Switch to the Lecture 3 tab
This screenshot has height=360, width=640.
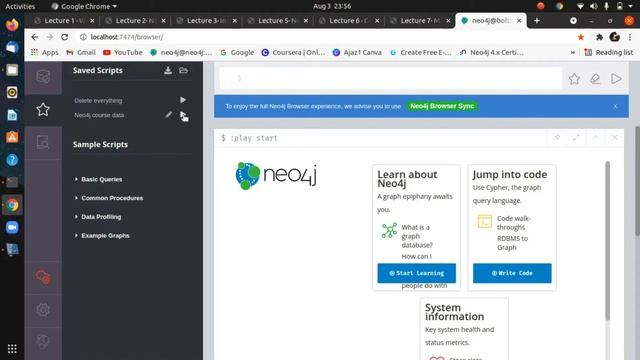coord(206,20)
